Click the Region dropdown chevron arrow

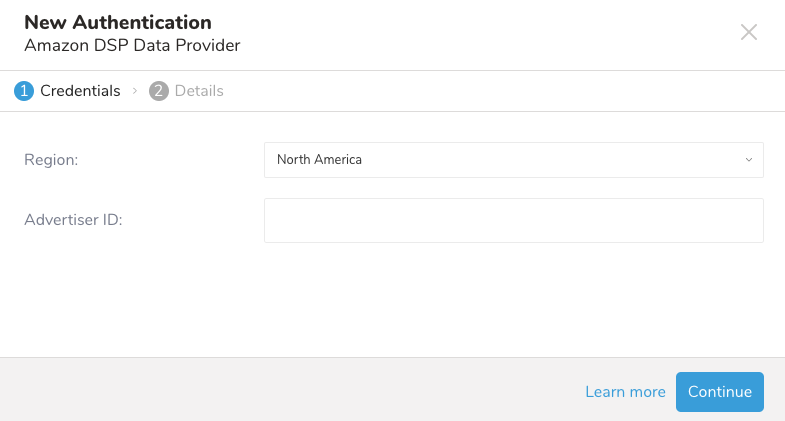(x=748, y=160)
